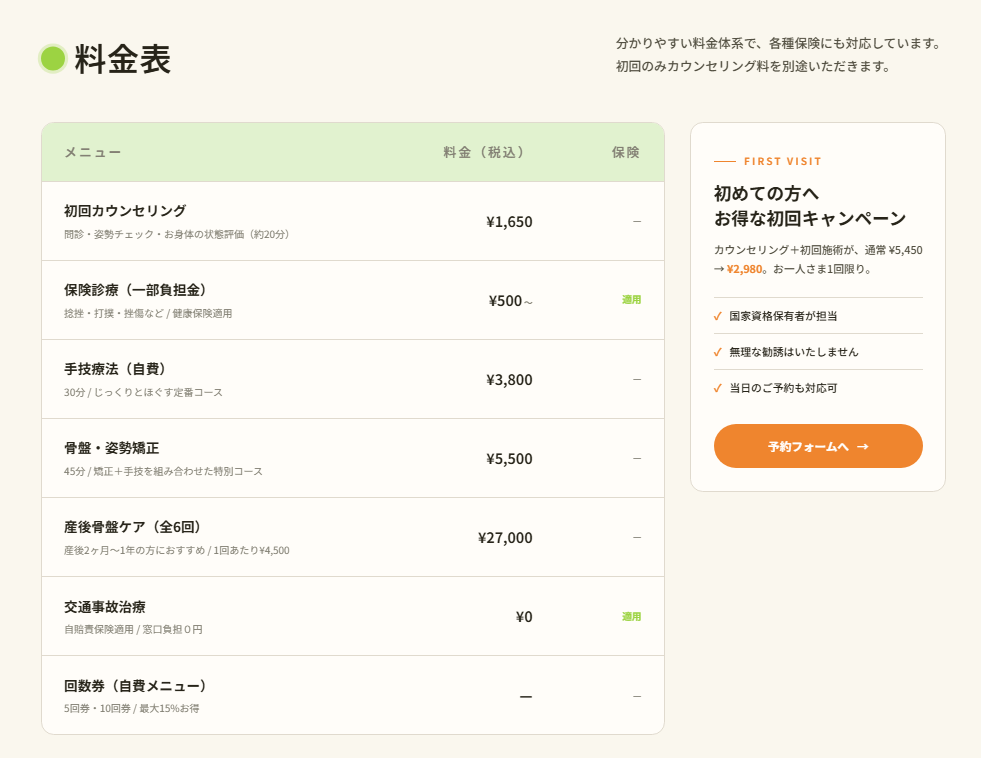
Task: Select the 産後骨盤ケア（全6回） row title
Action: click(x=132, y=527)
